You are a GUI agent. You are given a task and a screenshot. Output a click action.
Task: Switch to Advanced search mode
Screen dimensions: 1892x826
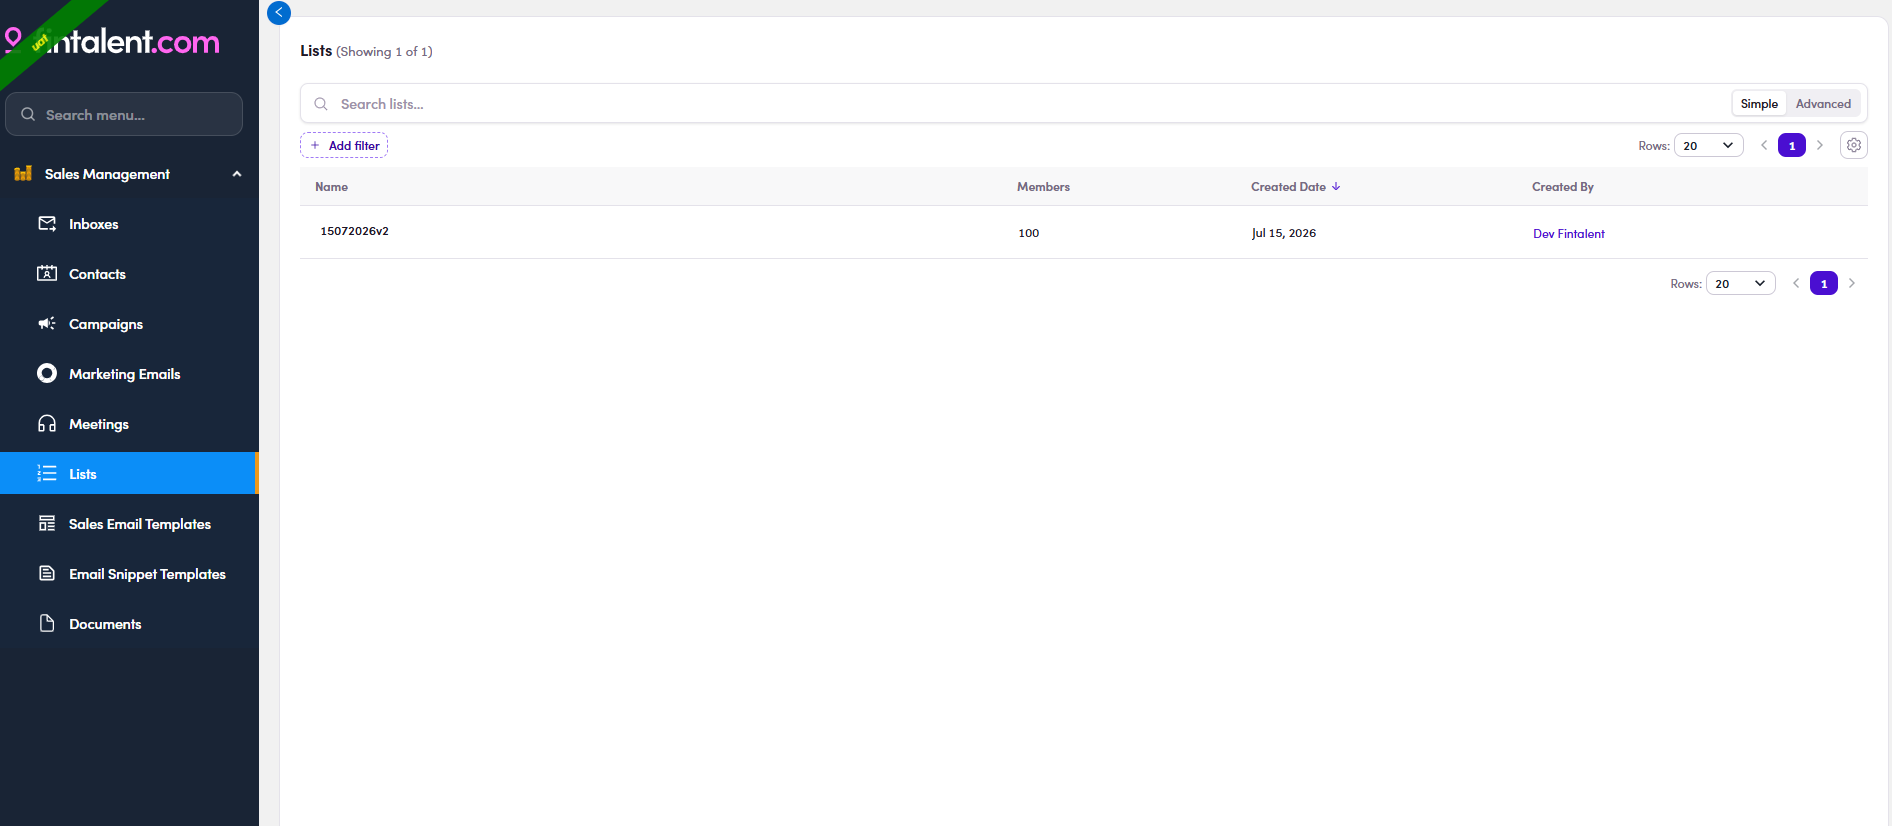pos(1823,104)
